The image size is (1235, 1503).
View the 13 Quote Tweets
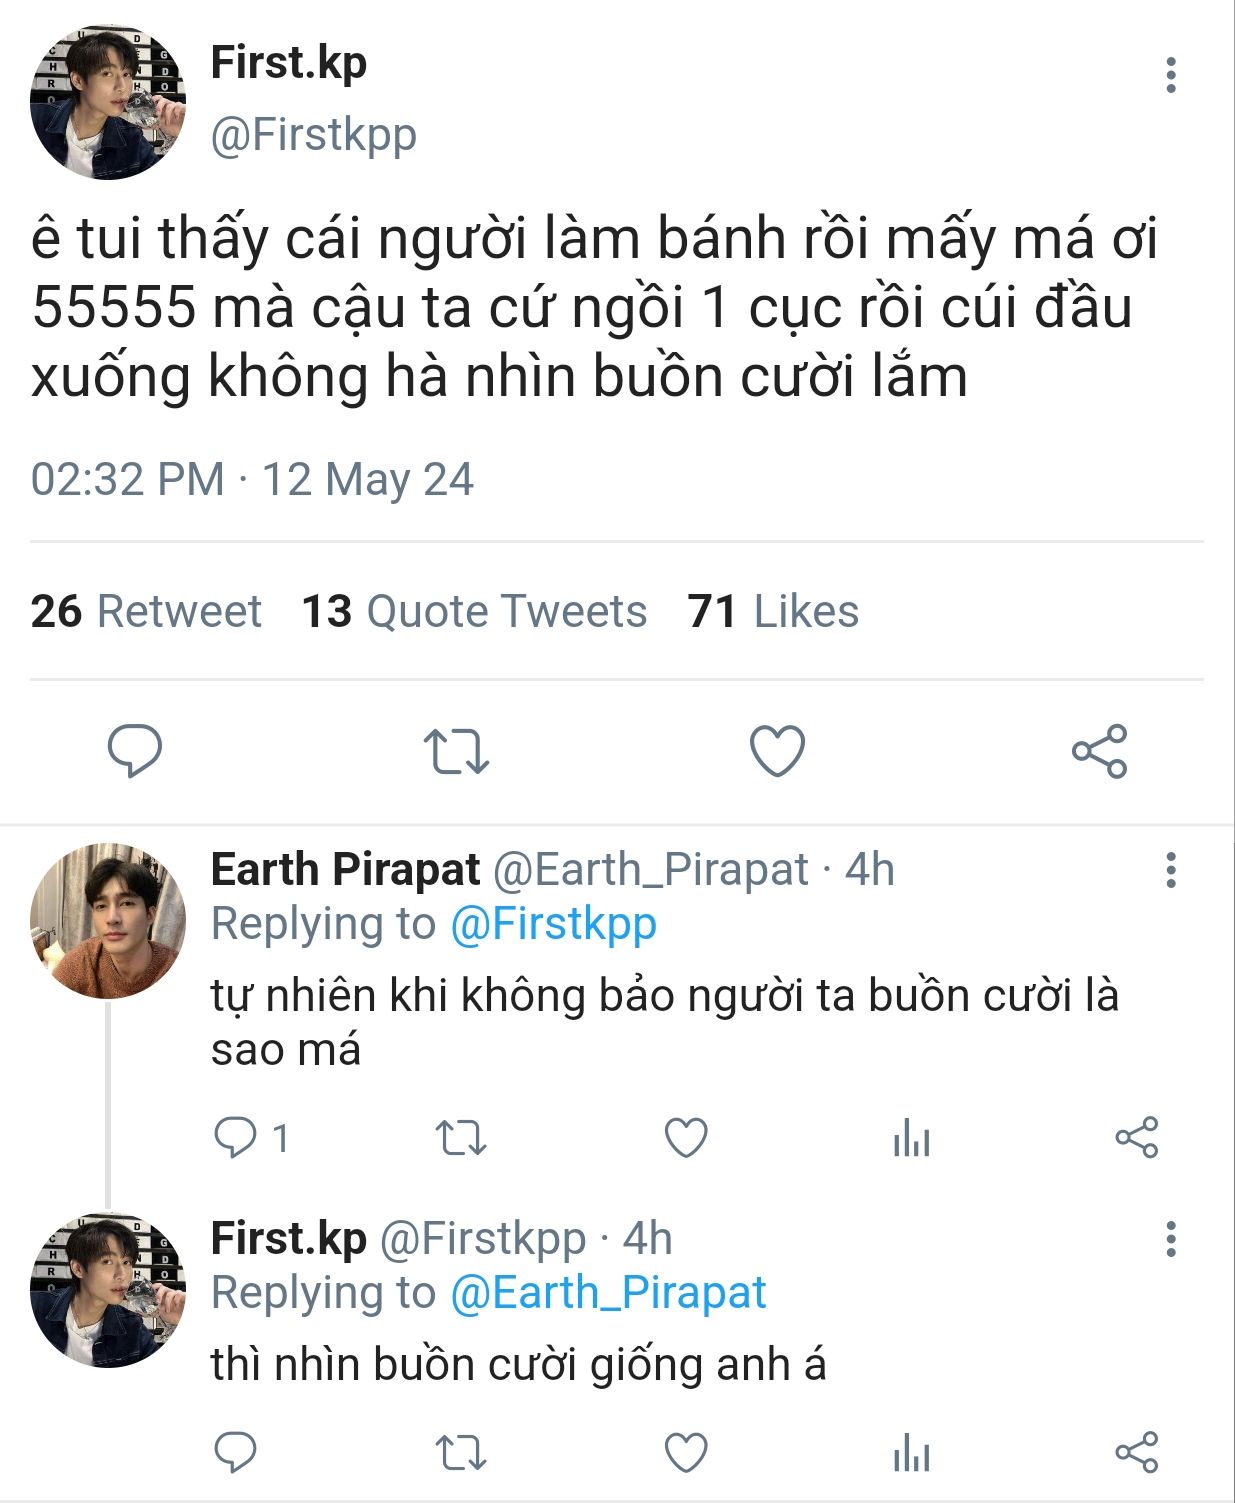coord(474,611)
